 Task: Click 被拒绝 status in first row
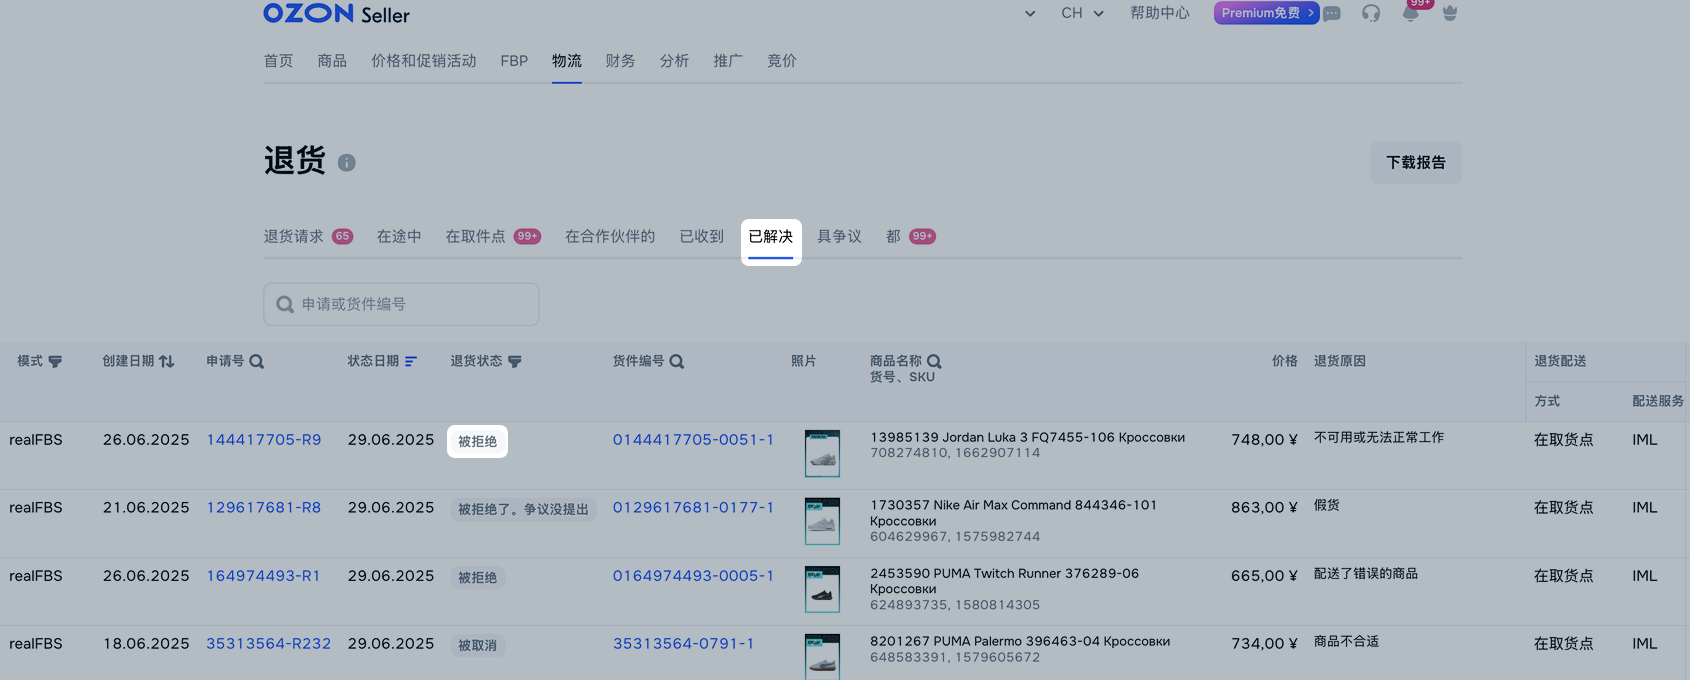click(477, 441)
